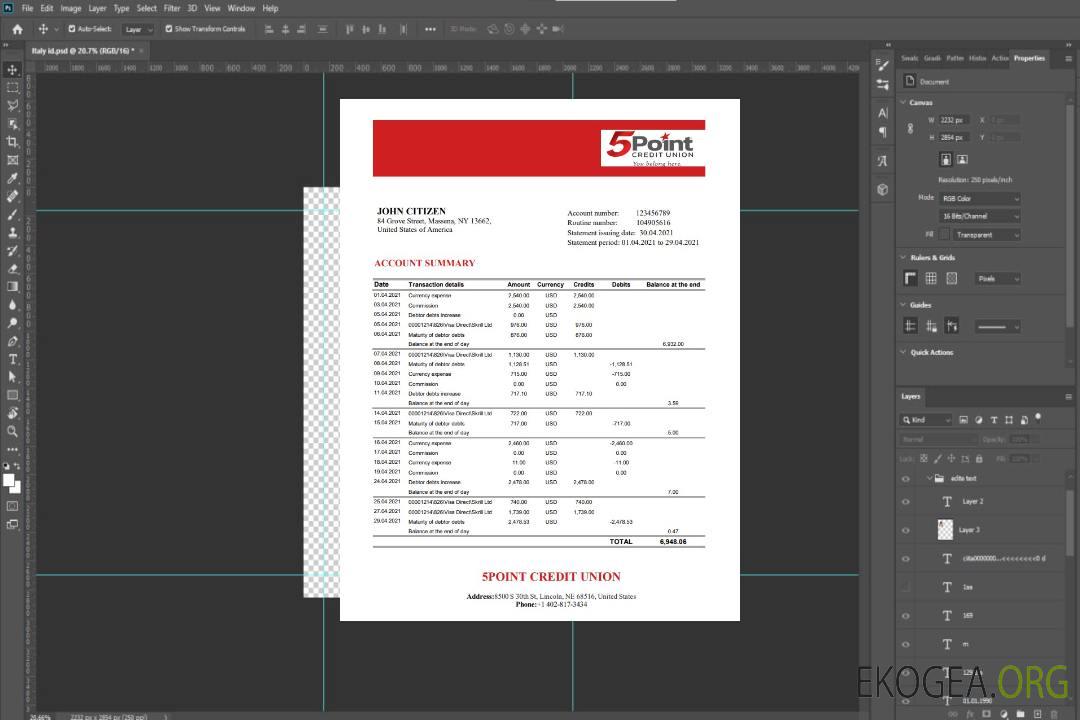This screenshot has width=1080, height=720.
Task: Collapse the Canvas section
Action: [903, 103]
